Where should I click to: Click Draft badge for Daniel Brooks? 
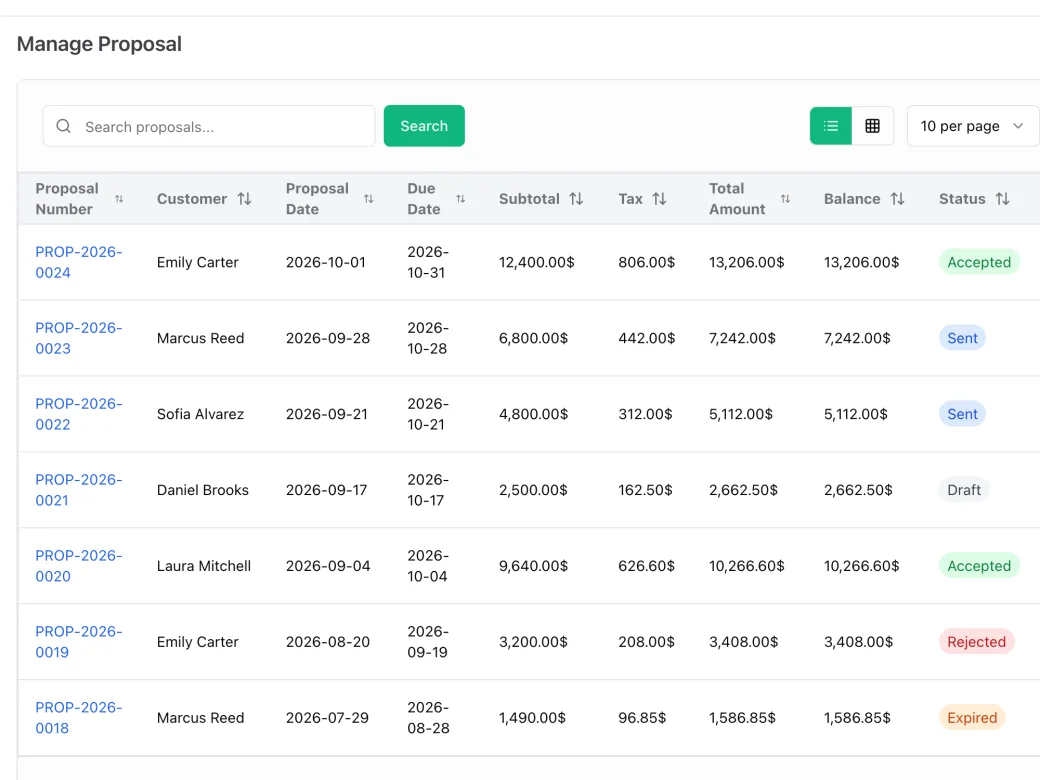964,490
